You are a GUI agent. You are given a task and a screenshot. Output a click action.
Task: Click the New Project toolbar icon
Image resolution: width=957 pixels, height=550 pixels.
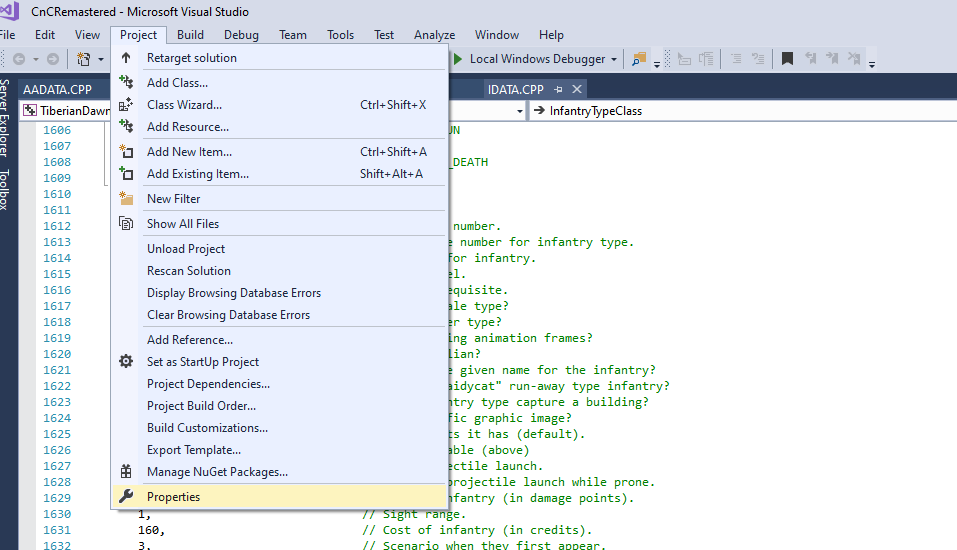84,59
